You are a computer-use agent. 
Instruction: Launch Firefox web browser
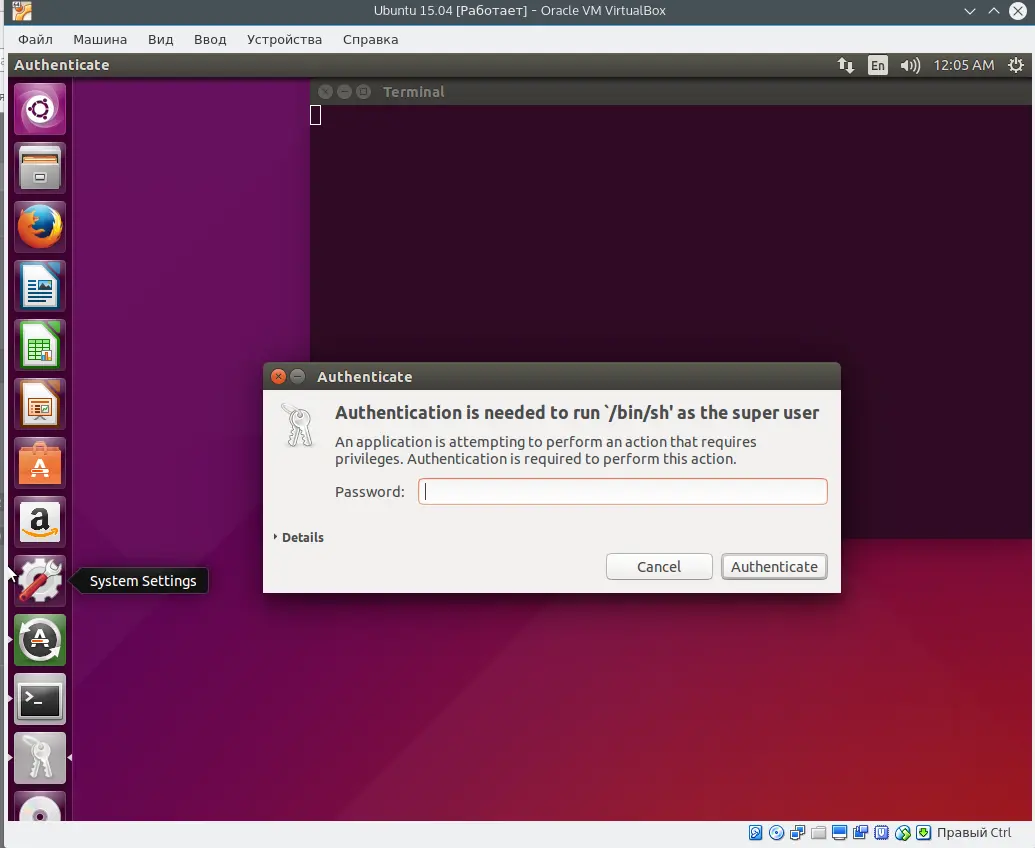pos(40,227)
